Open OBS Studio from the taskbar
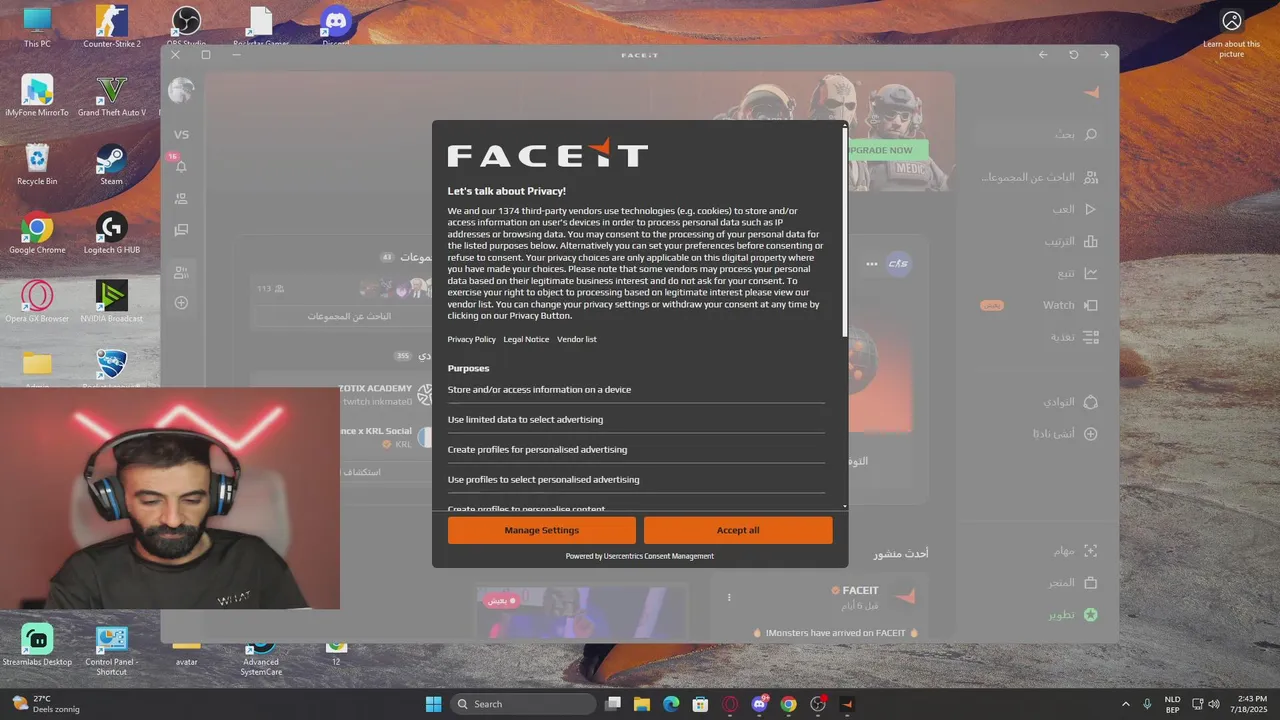 point(818,704)
